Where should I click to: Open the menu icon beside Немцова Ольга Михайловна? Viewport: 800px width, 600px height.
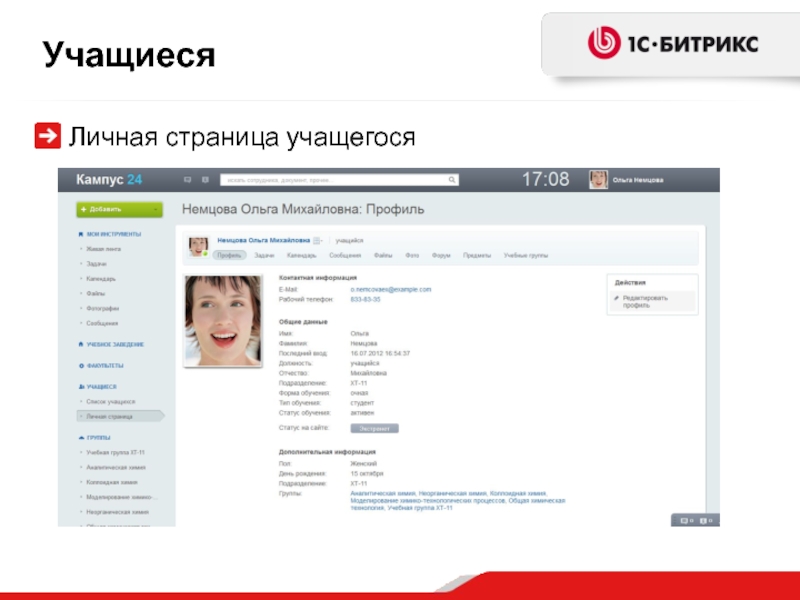point(317,240)
